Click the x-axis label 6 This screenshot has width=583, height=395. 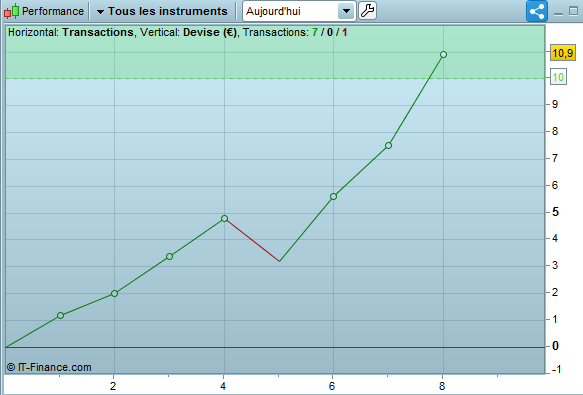click(x=332, y=386)
